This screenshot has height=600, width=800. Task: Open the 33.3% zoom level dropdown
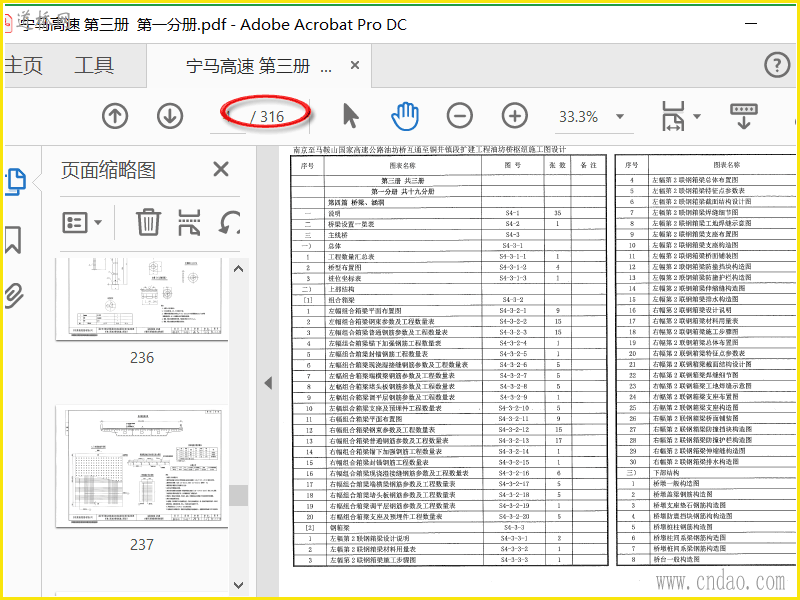click(x=620, y=117)
